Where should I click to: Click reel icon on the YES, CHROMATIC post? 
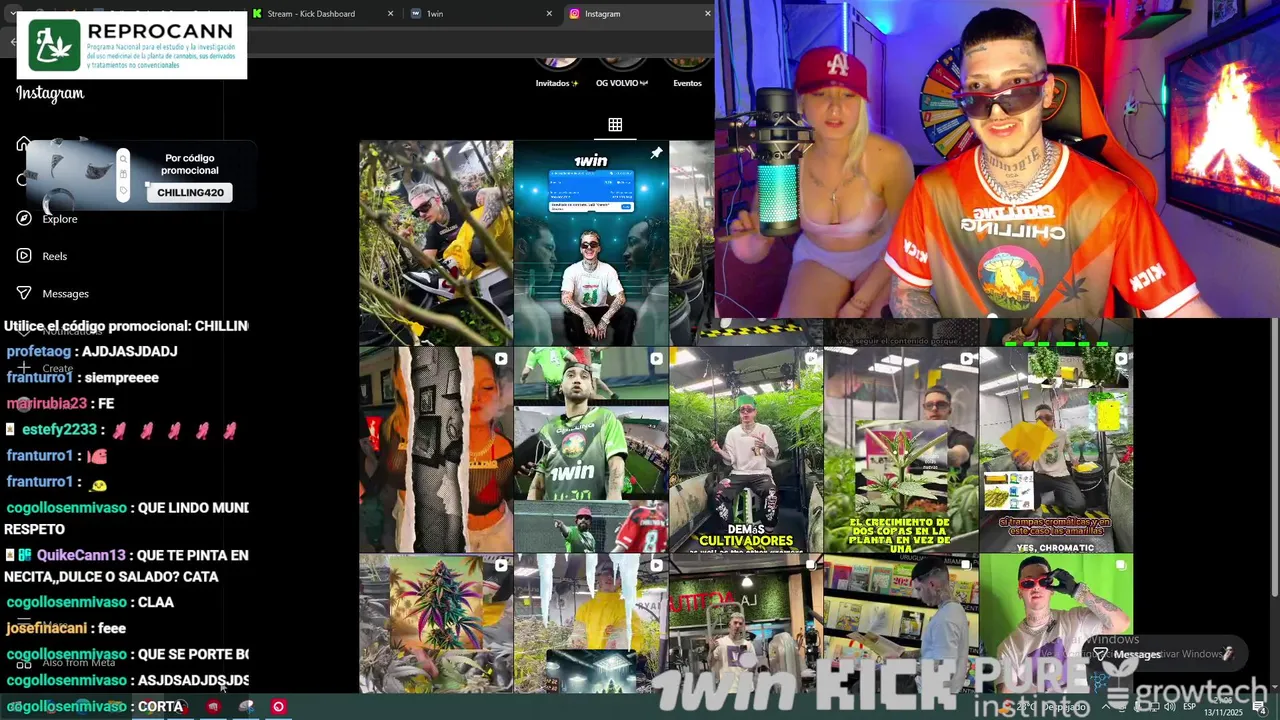pyautogui.click(x=1121, y=359)
